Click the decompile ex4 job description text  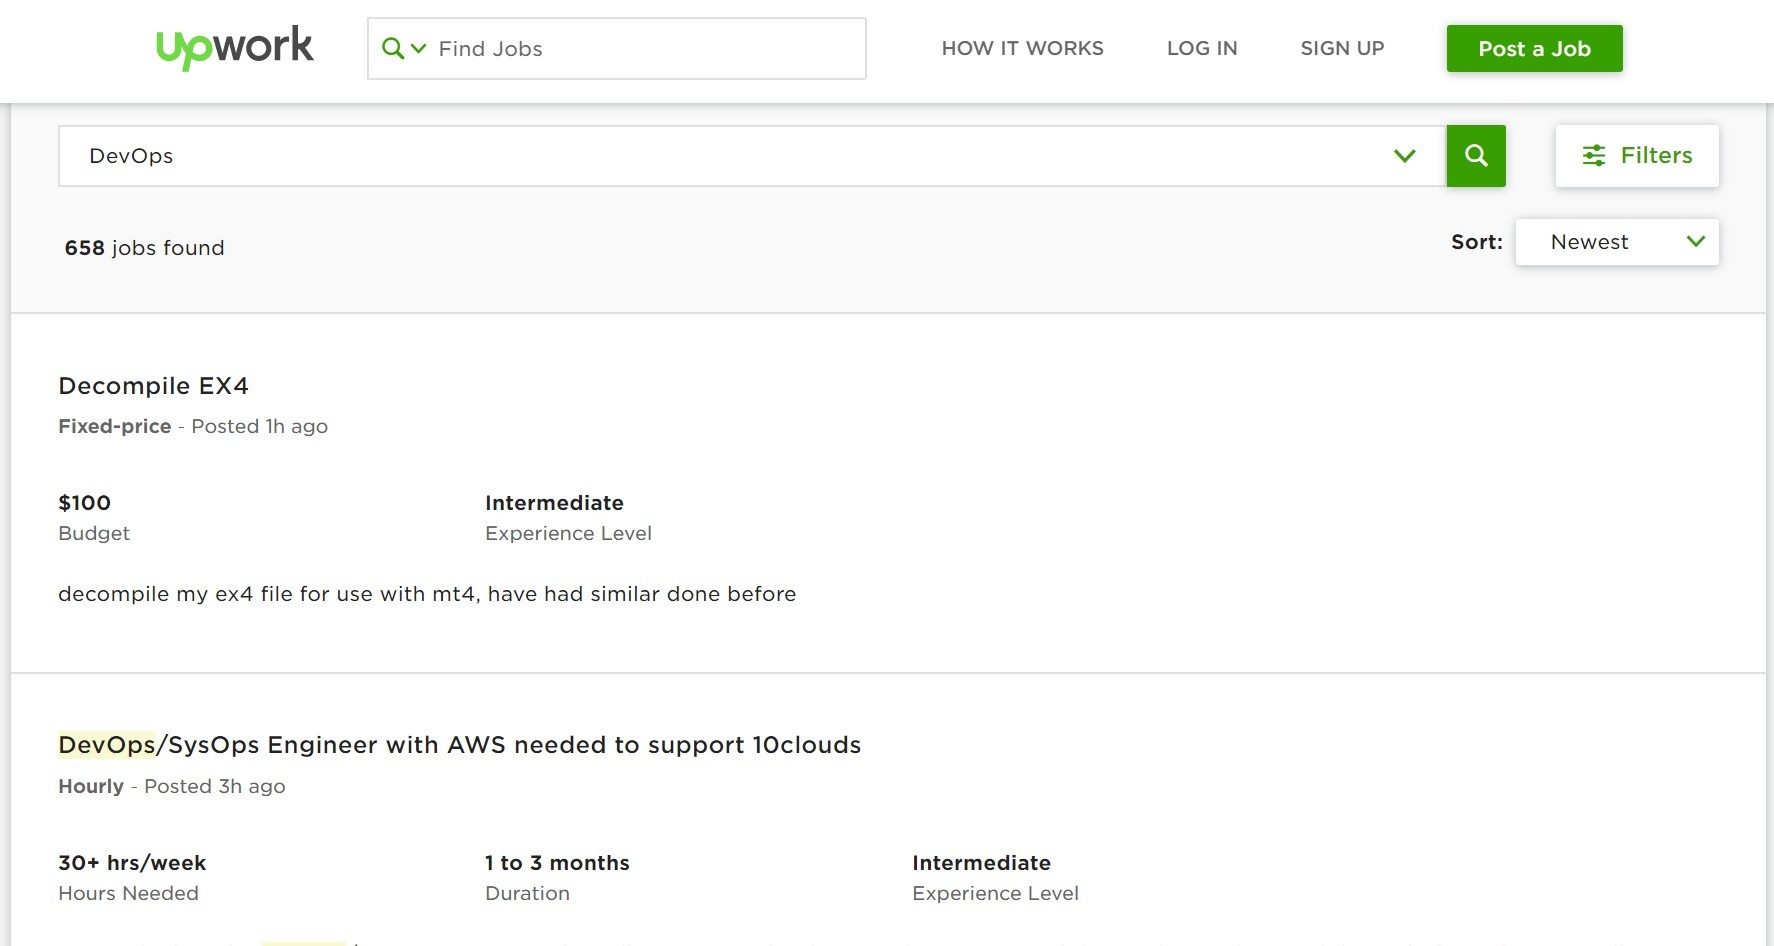(427, 594)
